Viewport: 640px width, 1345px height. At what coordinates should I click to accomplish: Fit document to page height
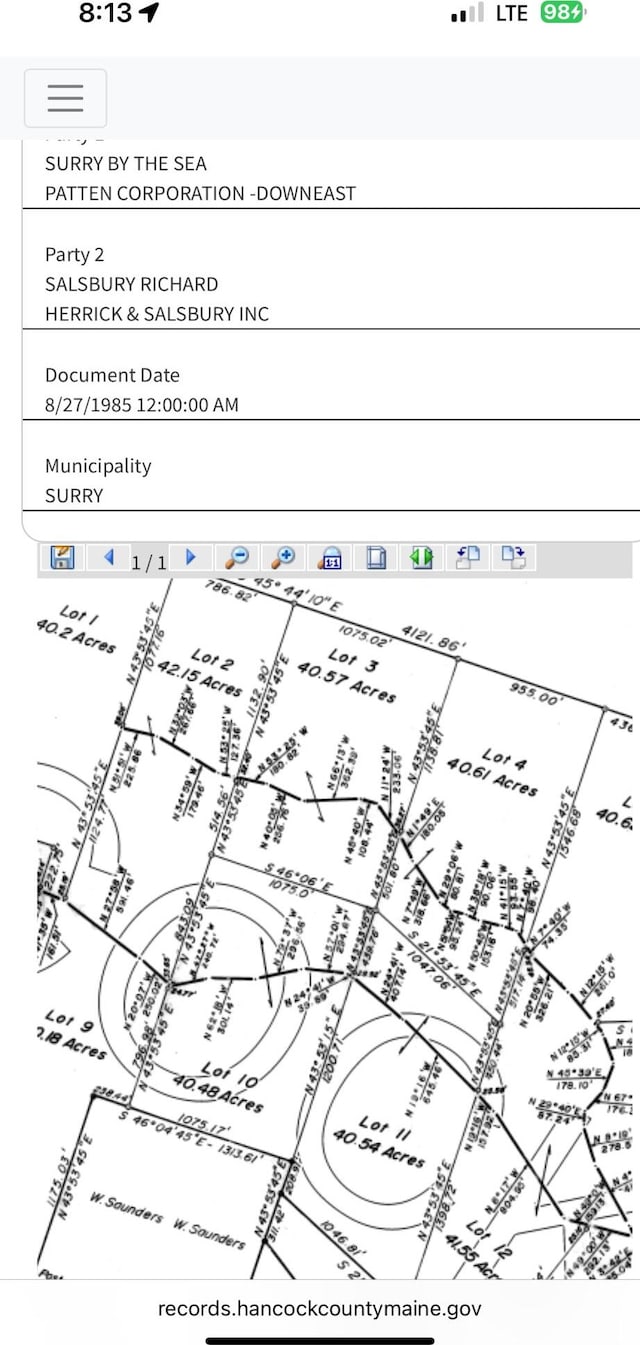point(376,558)
